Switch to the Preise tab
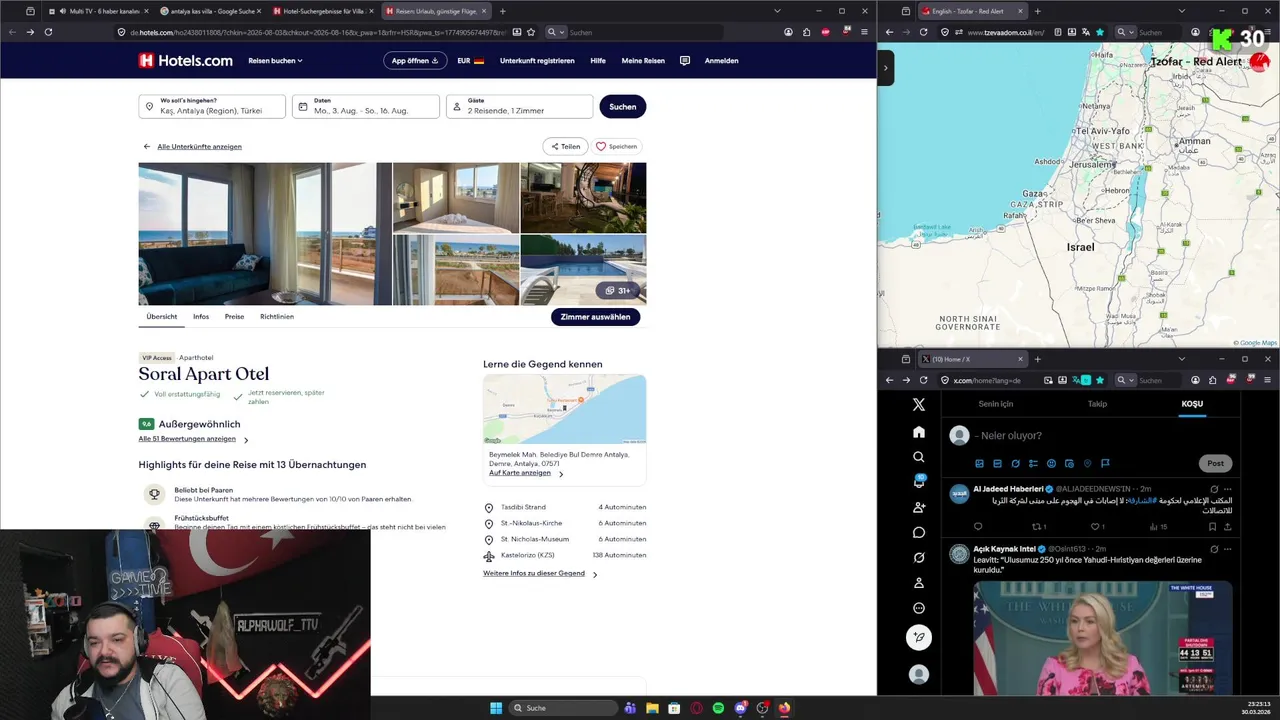The image size is (1280, 720). click(x=234, y=316)
